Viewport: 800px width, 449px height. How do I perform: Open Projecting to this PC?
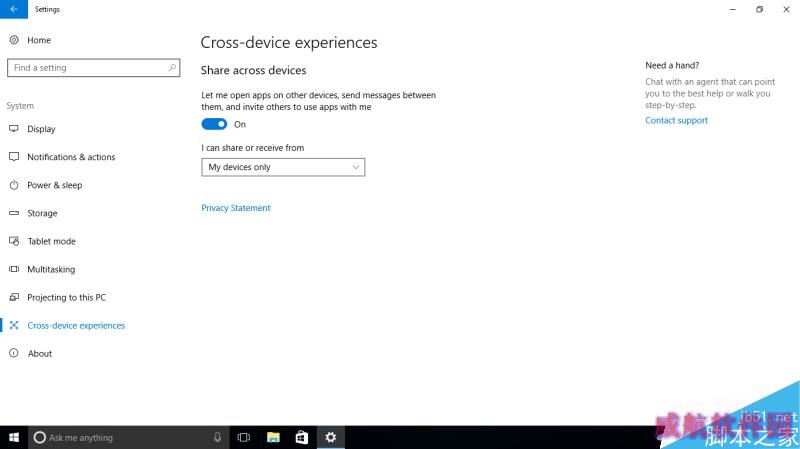(66, 297)
